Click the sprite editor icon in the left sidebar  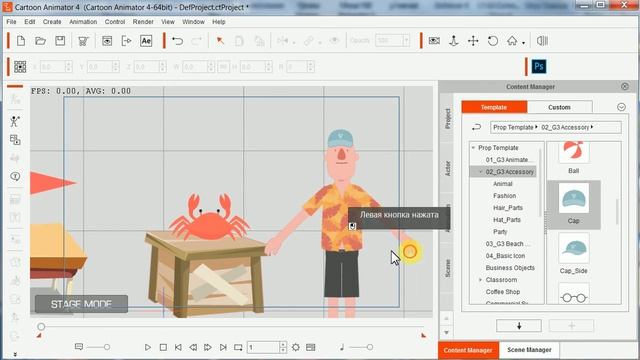tap(15, 140)
